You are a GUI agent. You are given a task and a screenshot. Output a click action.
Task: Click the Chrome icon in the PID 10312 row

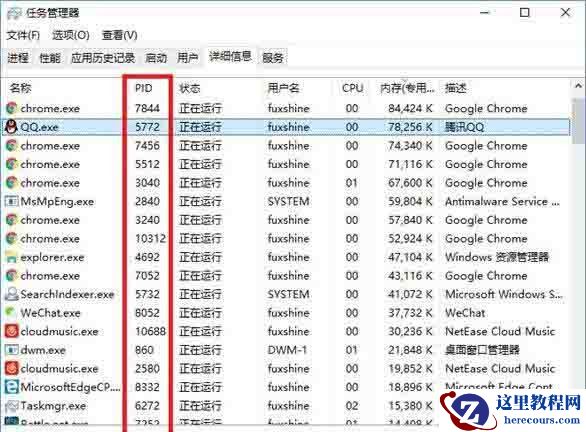coord(12,238)
